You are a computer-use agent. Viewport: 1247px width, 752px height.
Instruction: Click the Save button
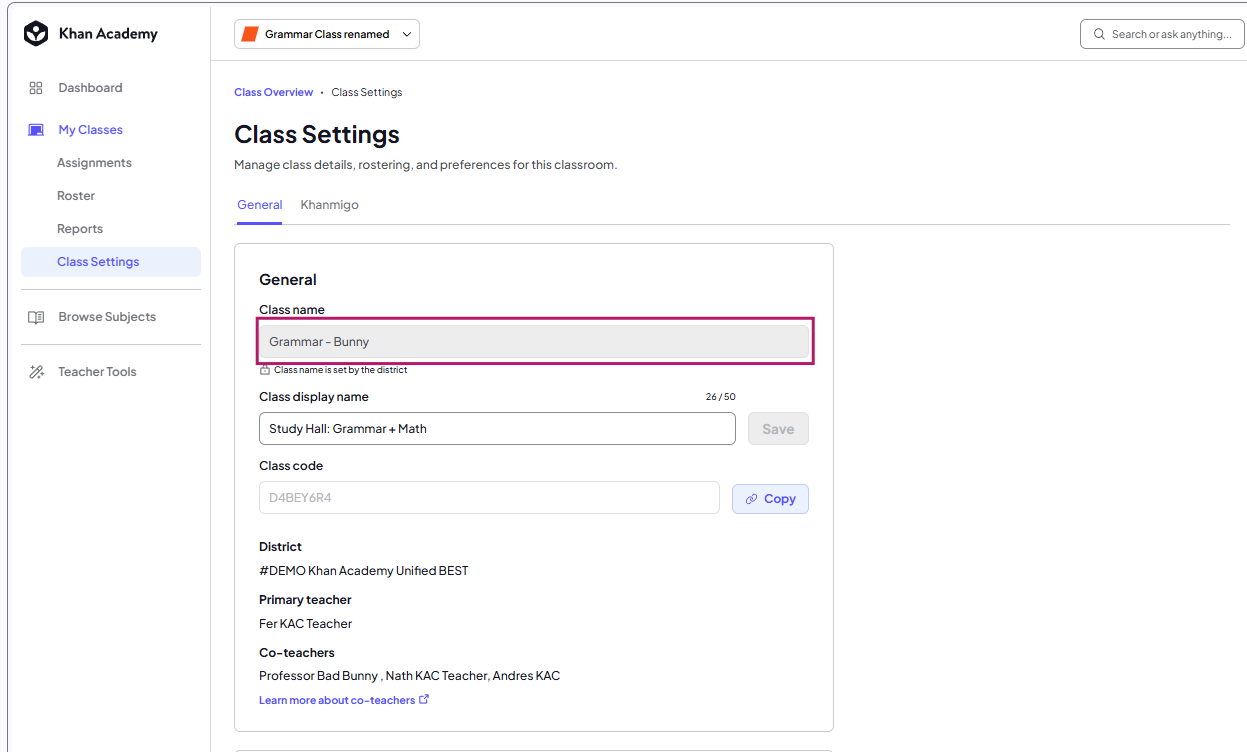pyautogui.click(x=778, y=429)
